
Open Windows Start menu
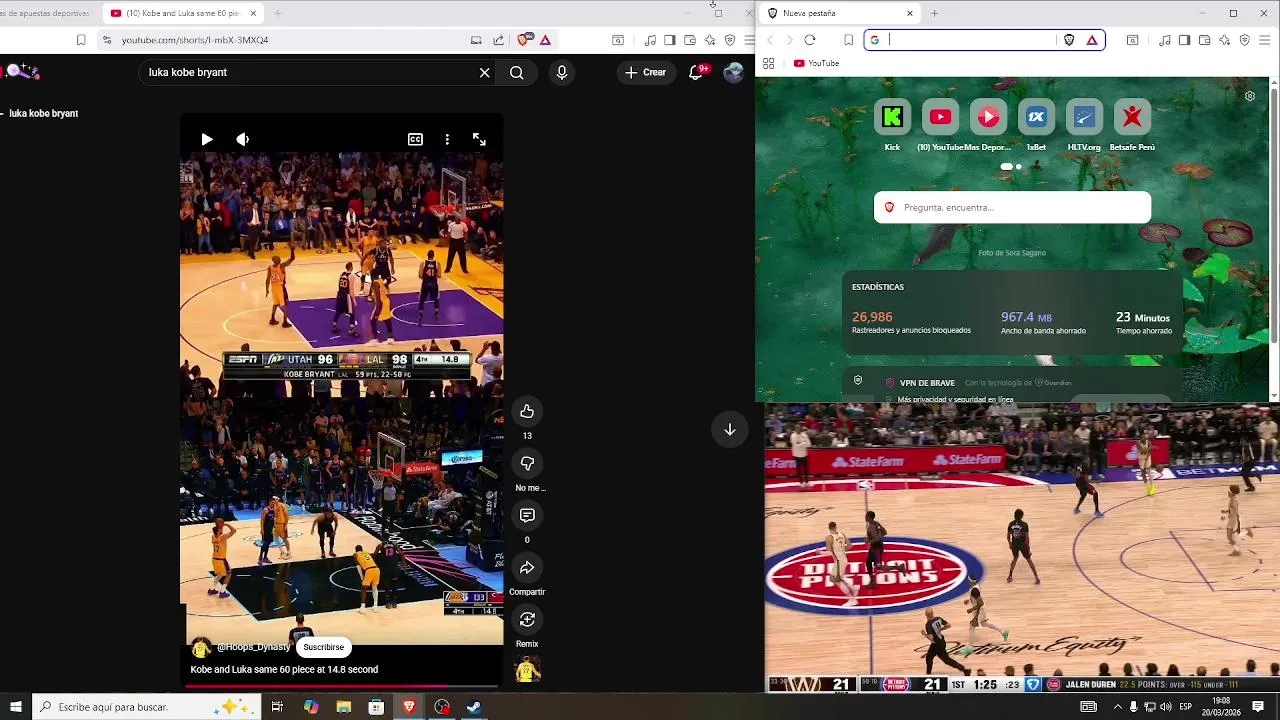[x=16, y=707]
